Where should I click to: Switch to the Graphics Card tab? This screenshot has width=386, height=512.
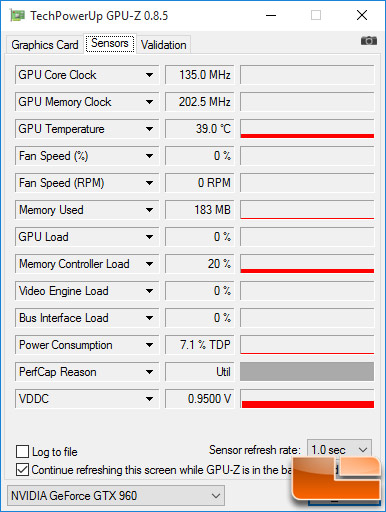(45, 45)
